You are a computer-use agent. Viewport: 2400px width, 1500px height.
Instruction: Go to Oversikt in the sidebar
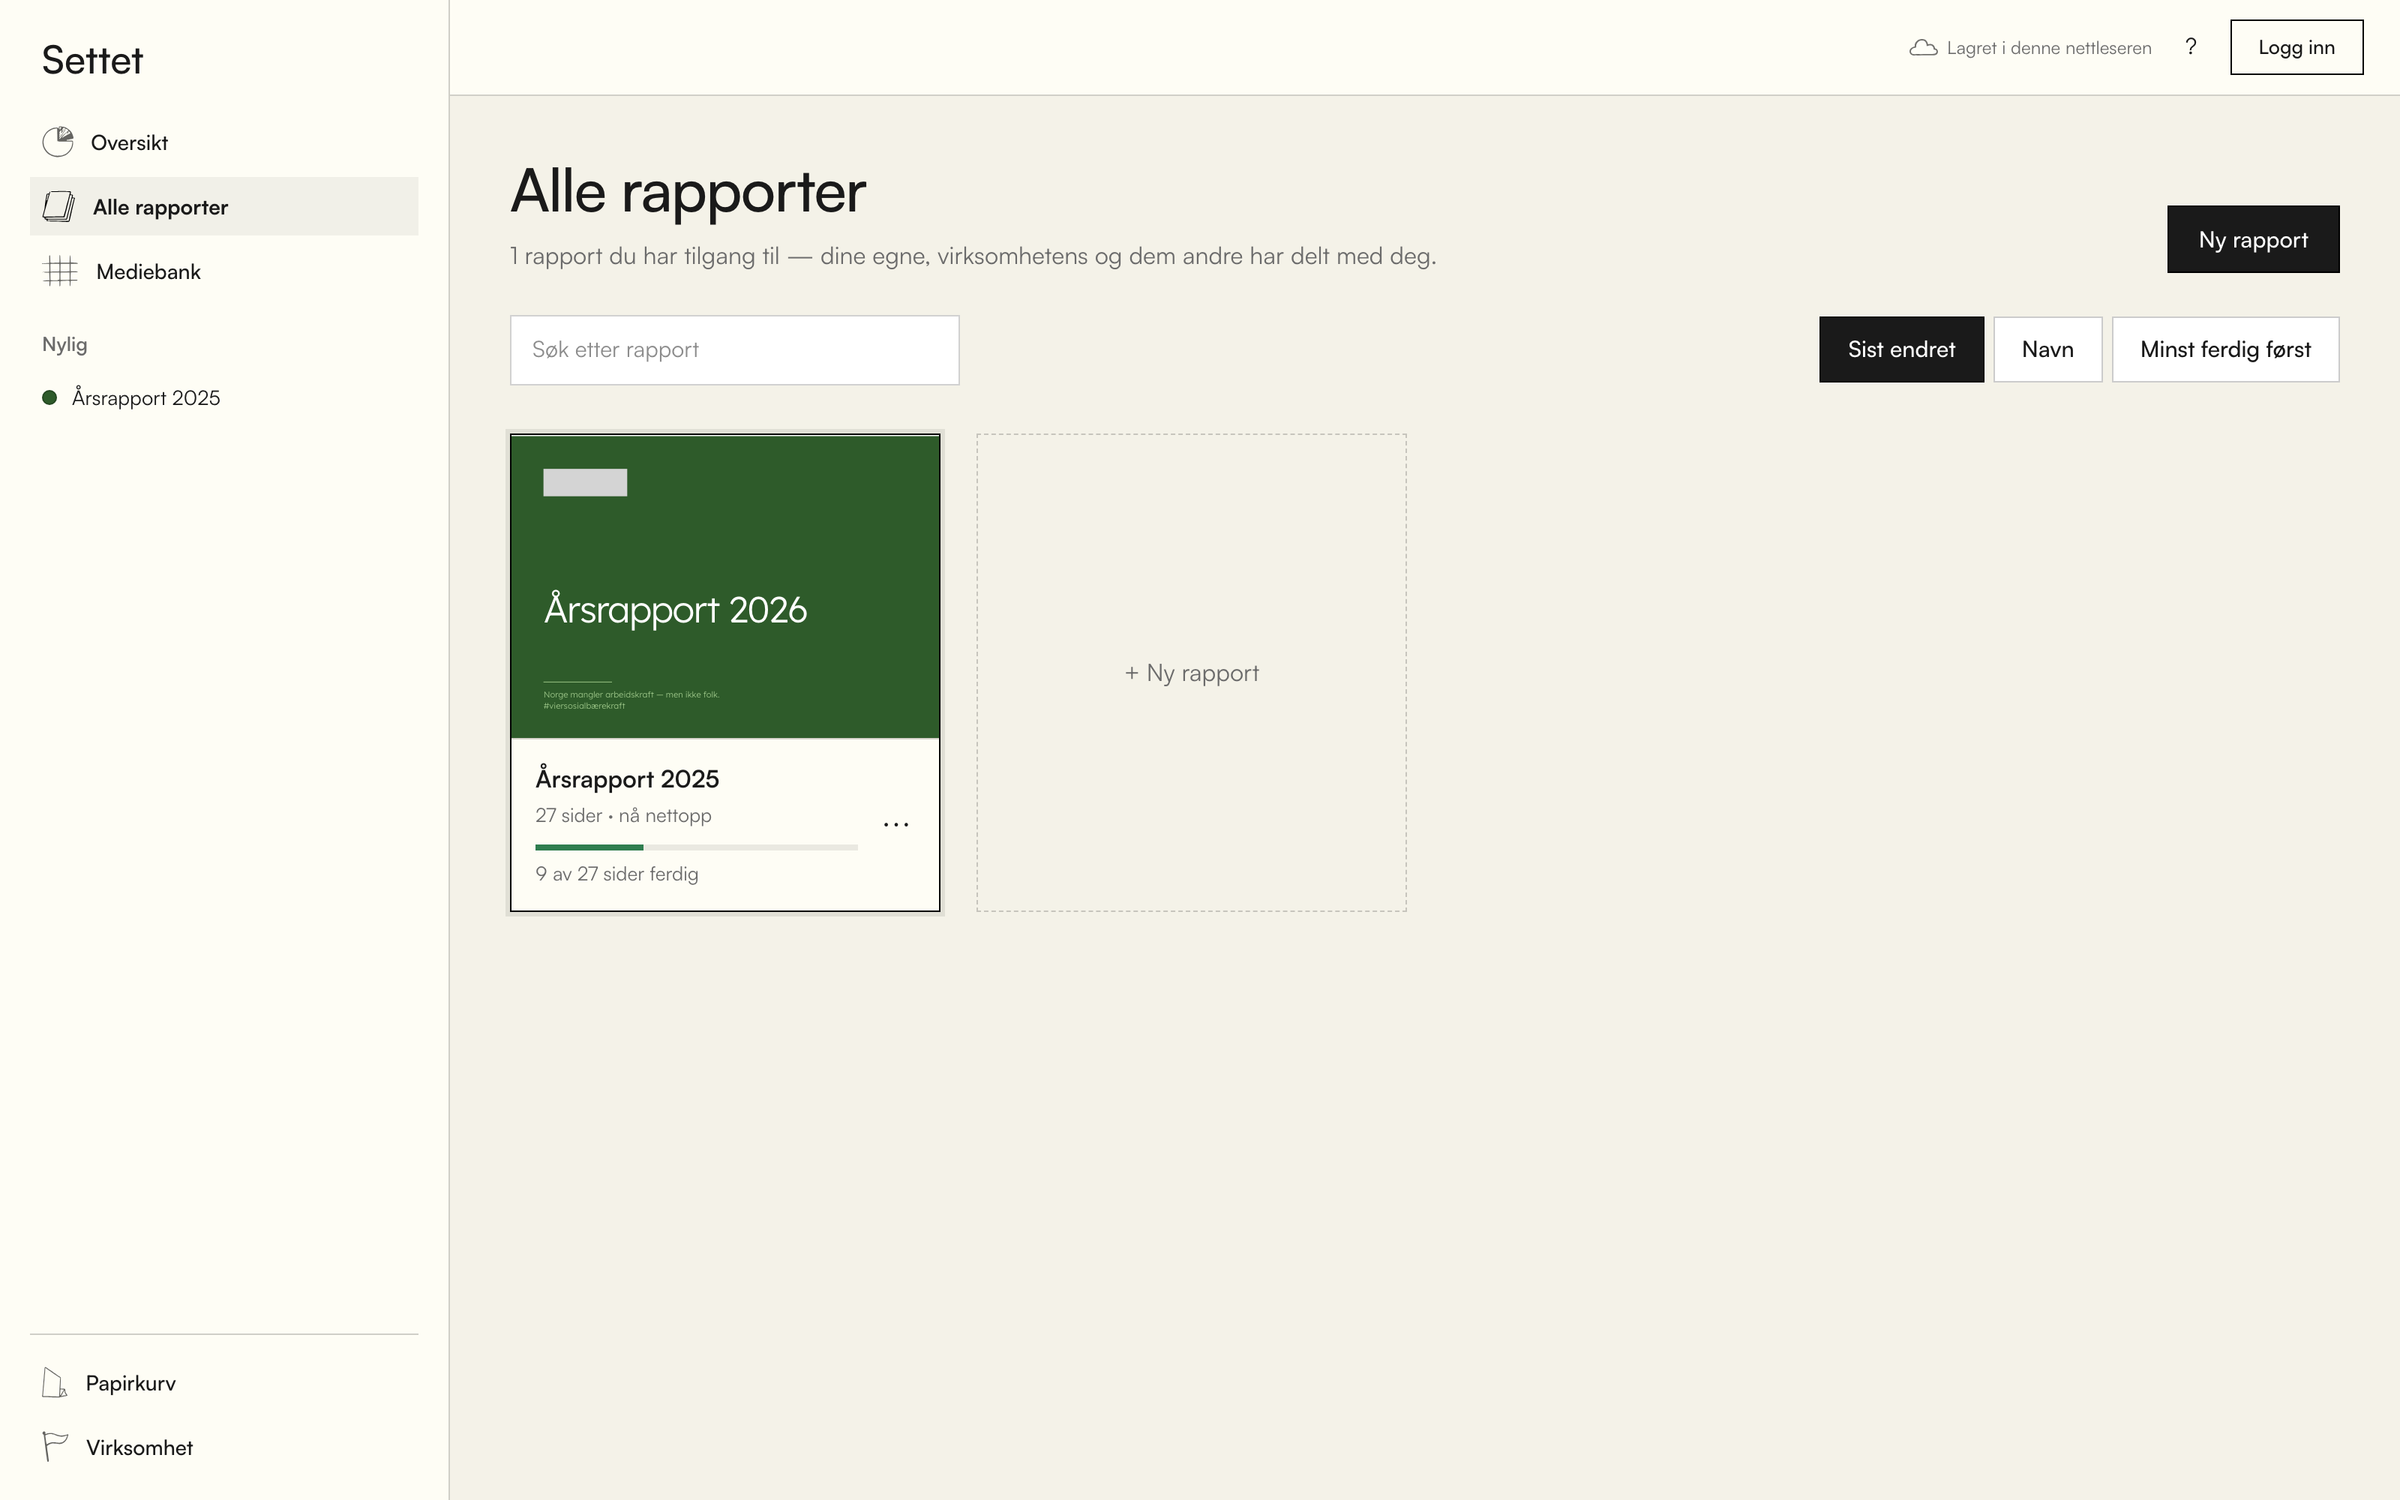(224, 142)
